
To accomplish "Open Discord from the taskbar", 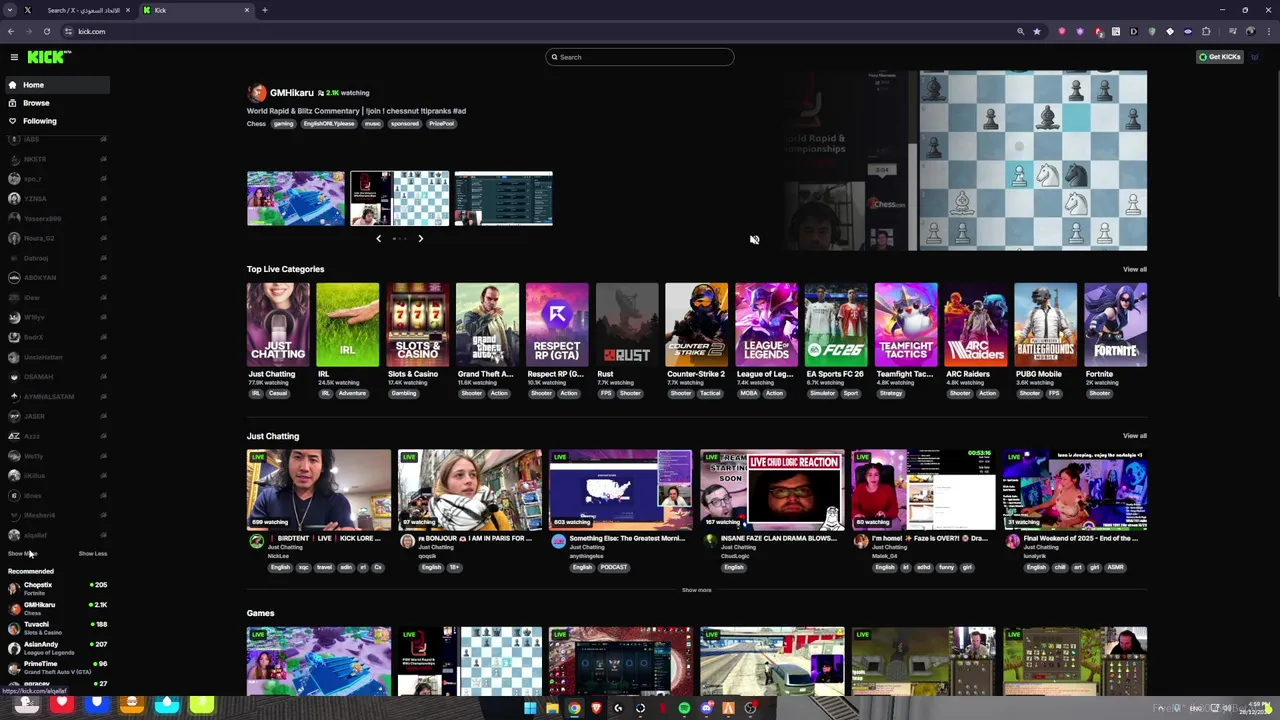I will 706,708.
